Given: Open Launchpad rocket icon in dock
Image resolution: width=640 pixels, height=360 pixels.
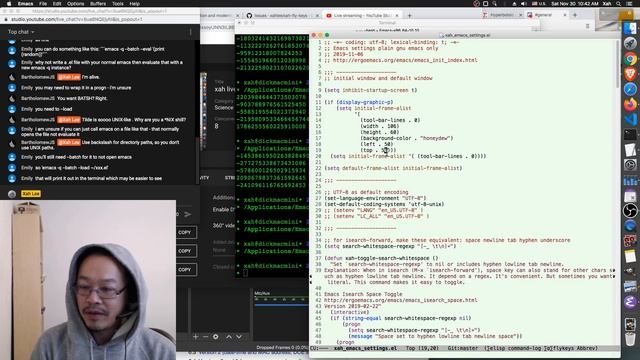Looking at the screenshot, I should [630, 43].
